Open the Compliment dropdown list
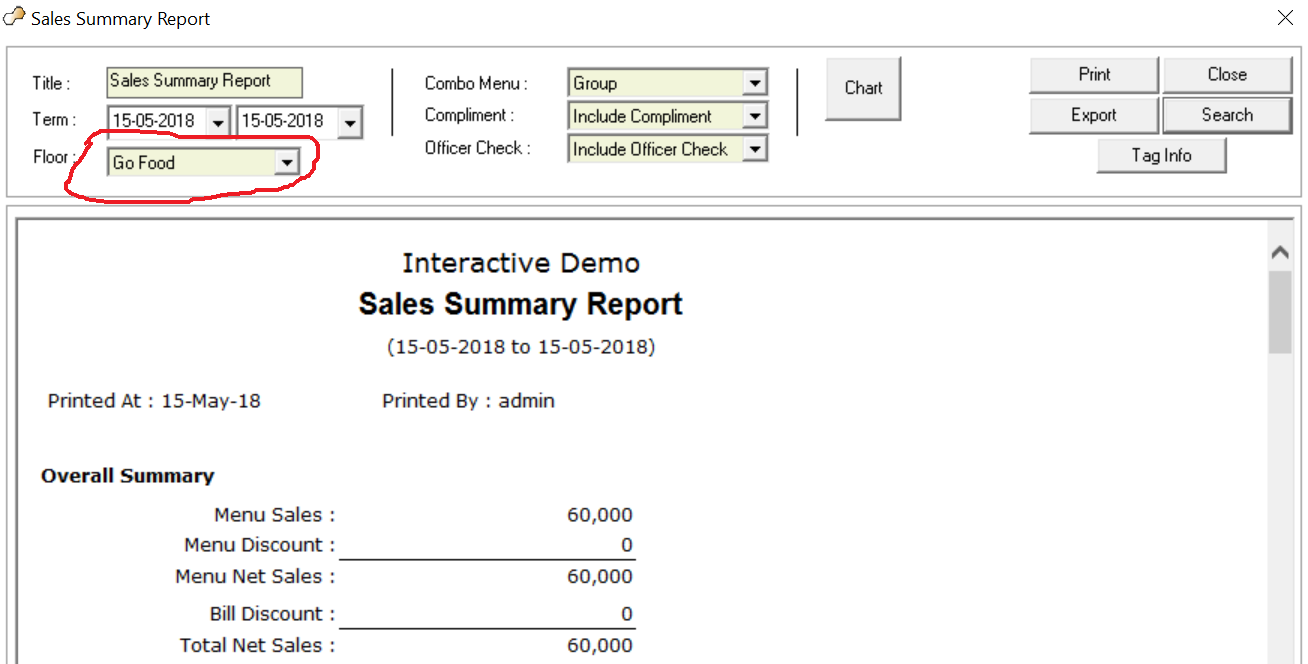Screen dimensions: 1308x664 [x=755, y=116]
